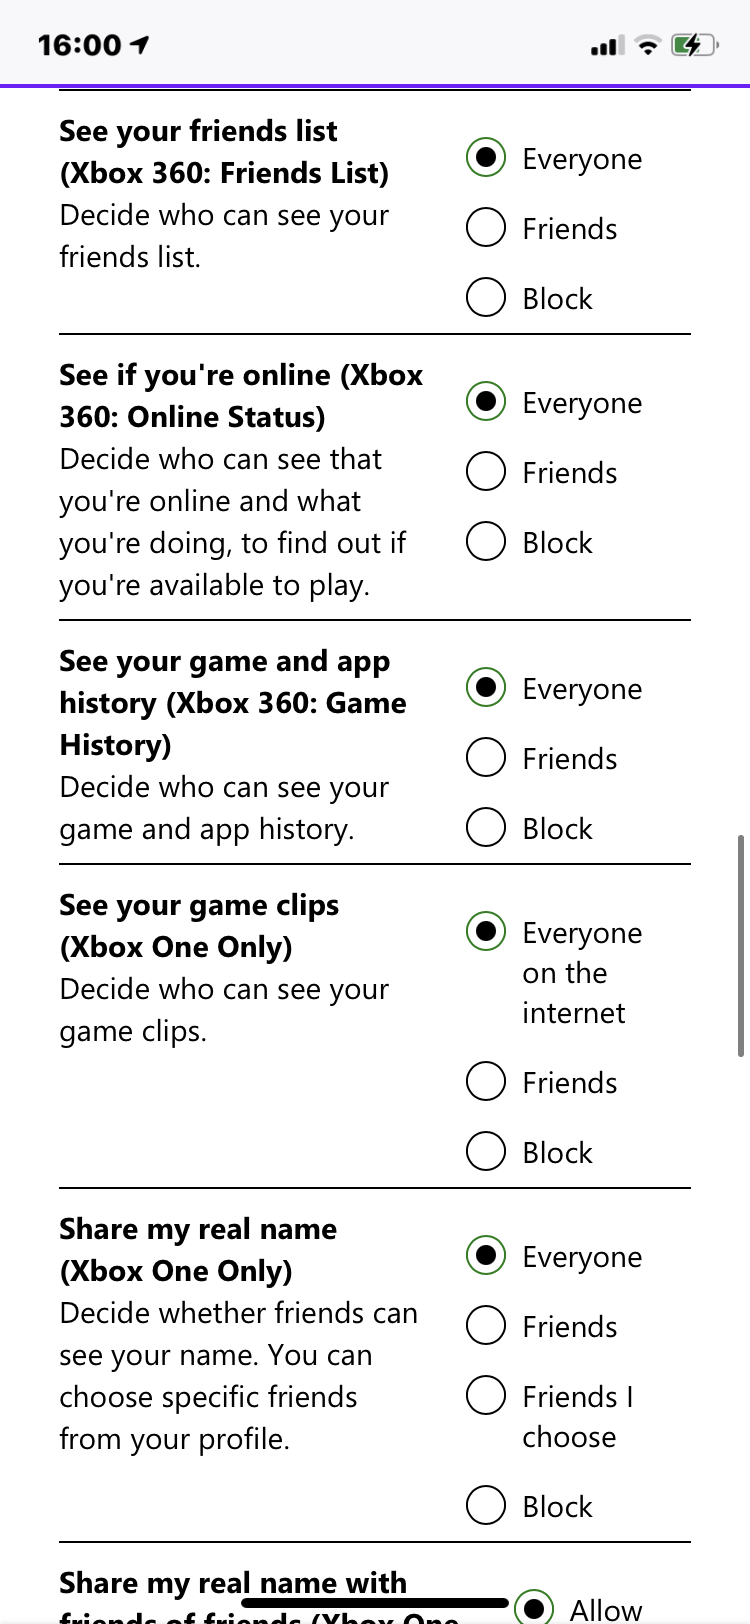Image resolution: width=750 pixels, height=1624 pixels.
Task: Choose Everyone for See your friends list
Action: coord(486,158)
